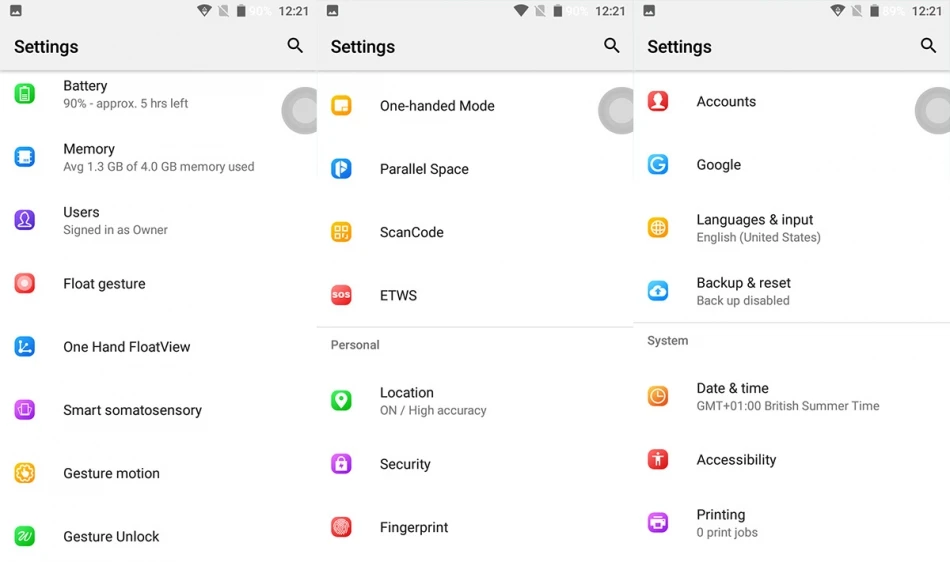Tap the Parallel Space icon
Image resolution: width=950 pixels, height=562 pixels.
coord(341,168)
